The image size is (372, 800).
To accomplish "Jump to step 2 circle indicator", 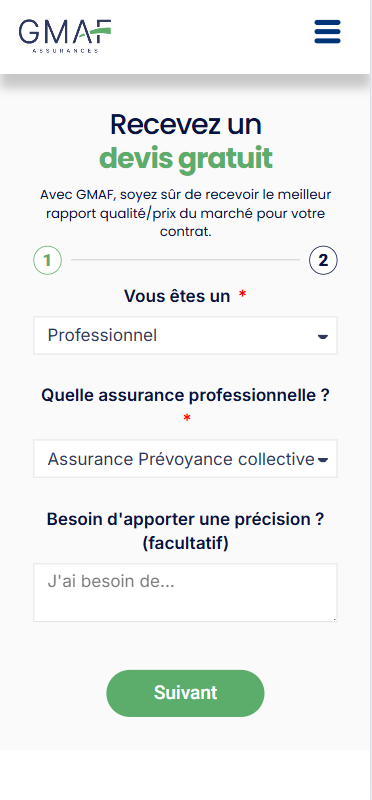I will pos(323,260).
